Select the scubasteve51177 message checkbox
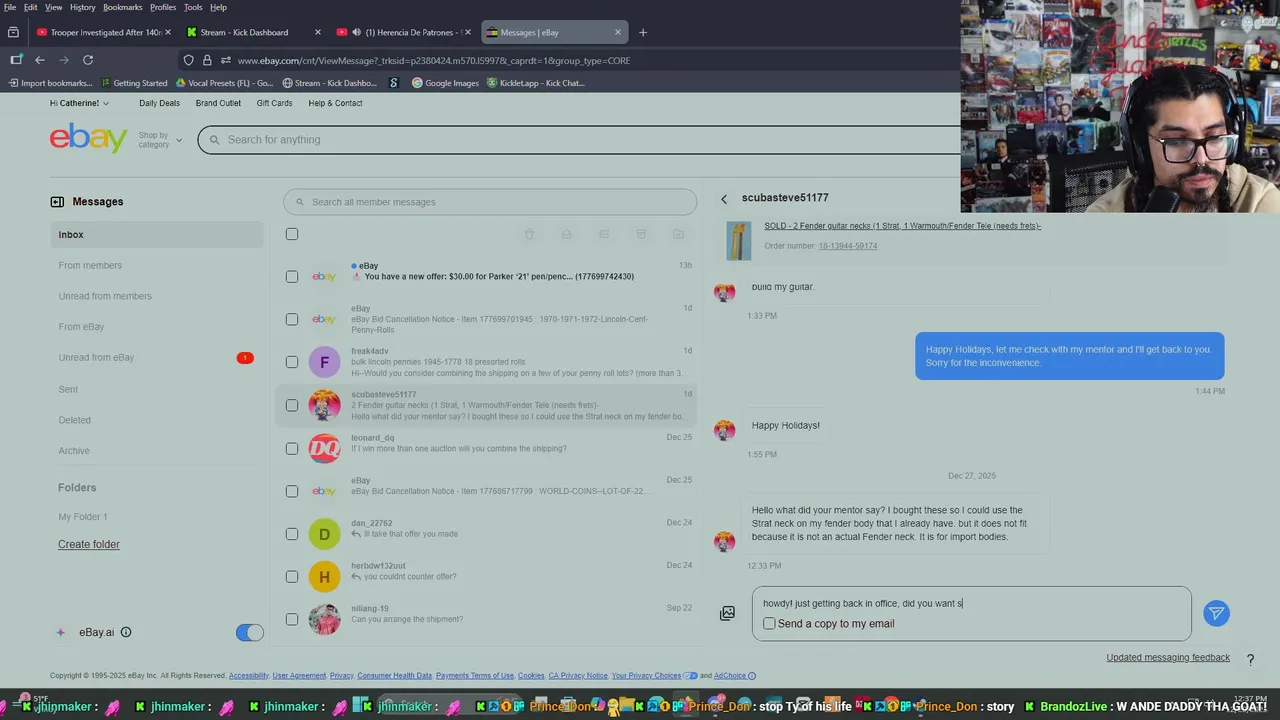The width and height of the screenshot is (1280, 720). coord(292,405)
